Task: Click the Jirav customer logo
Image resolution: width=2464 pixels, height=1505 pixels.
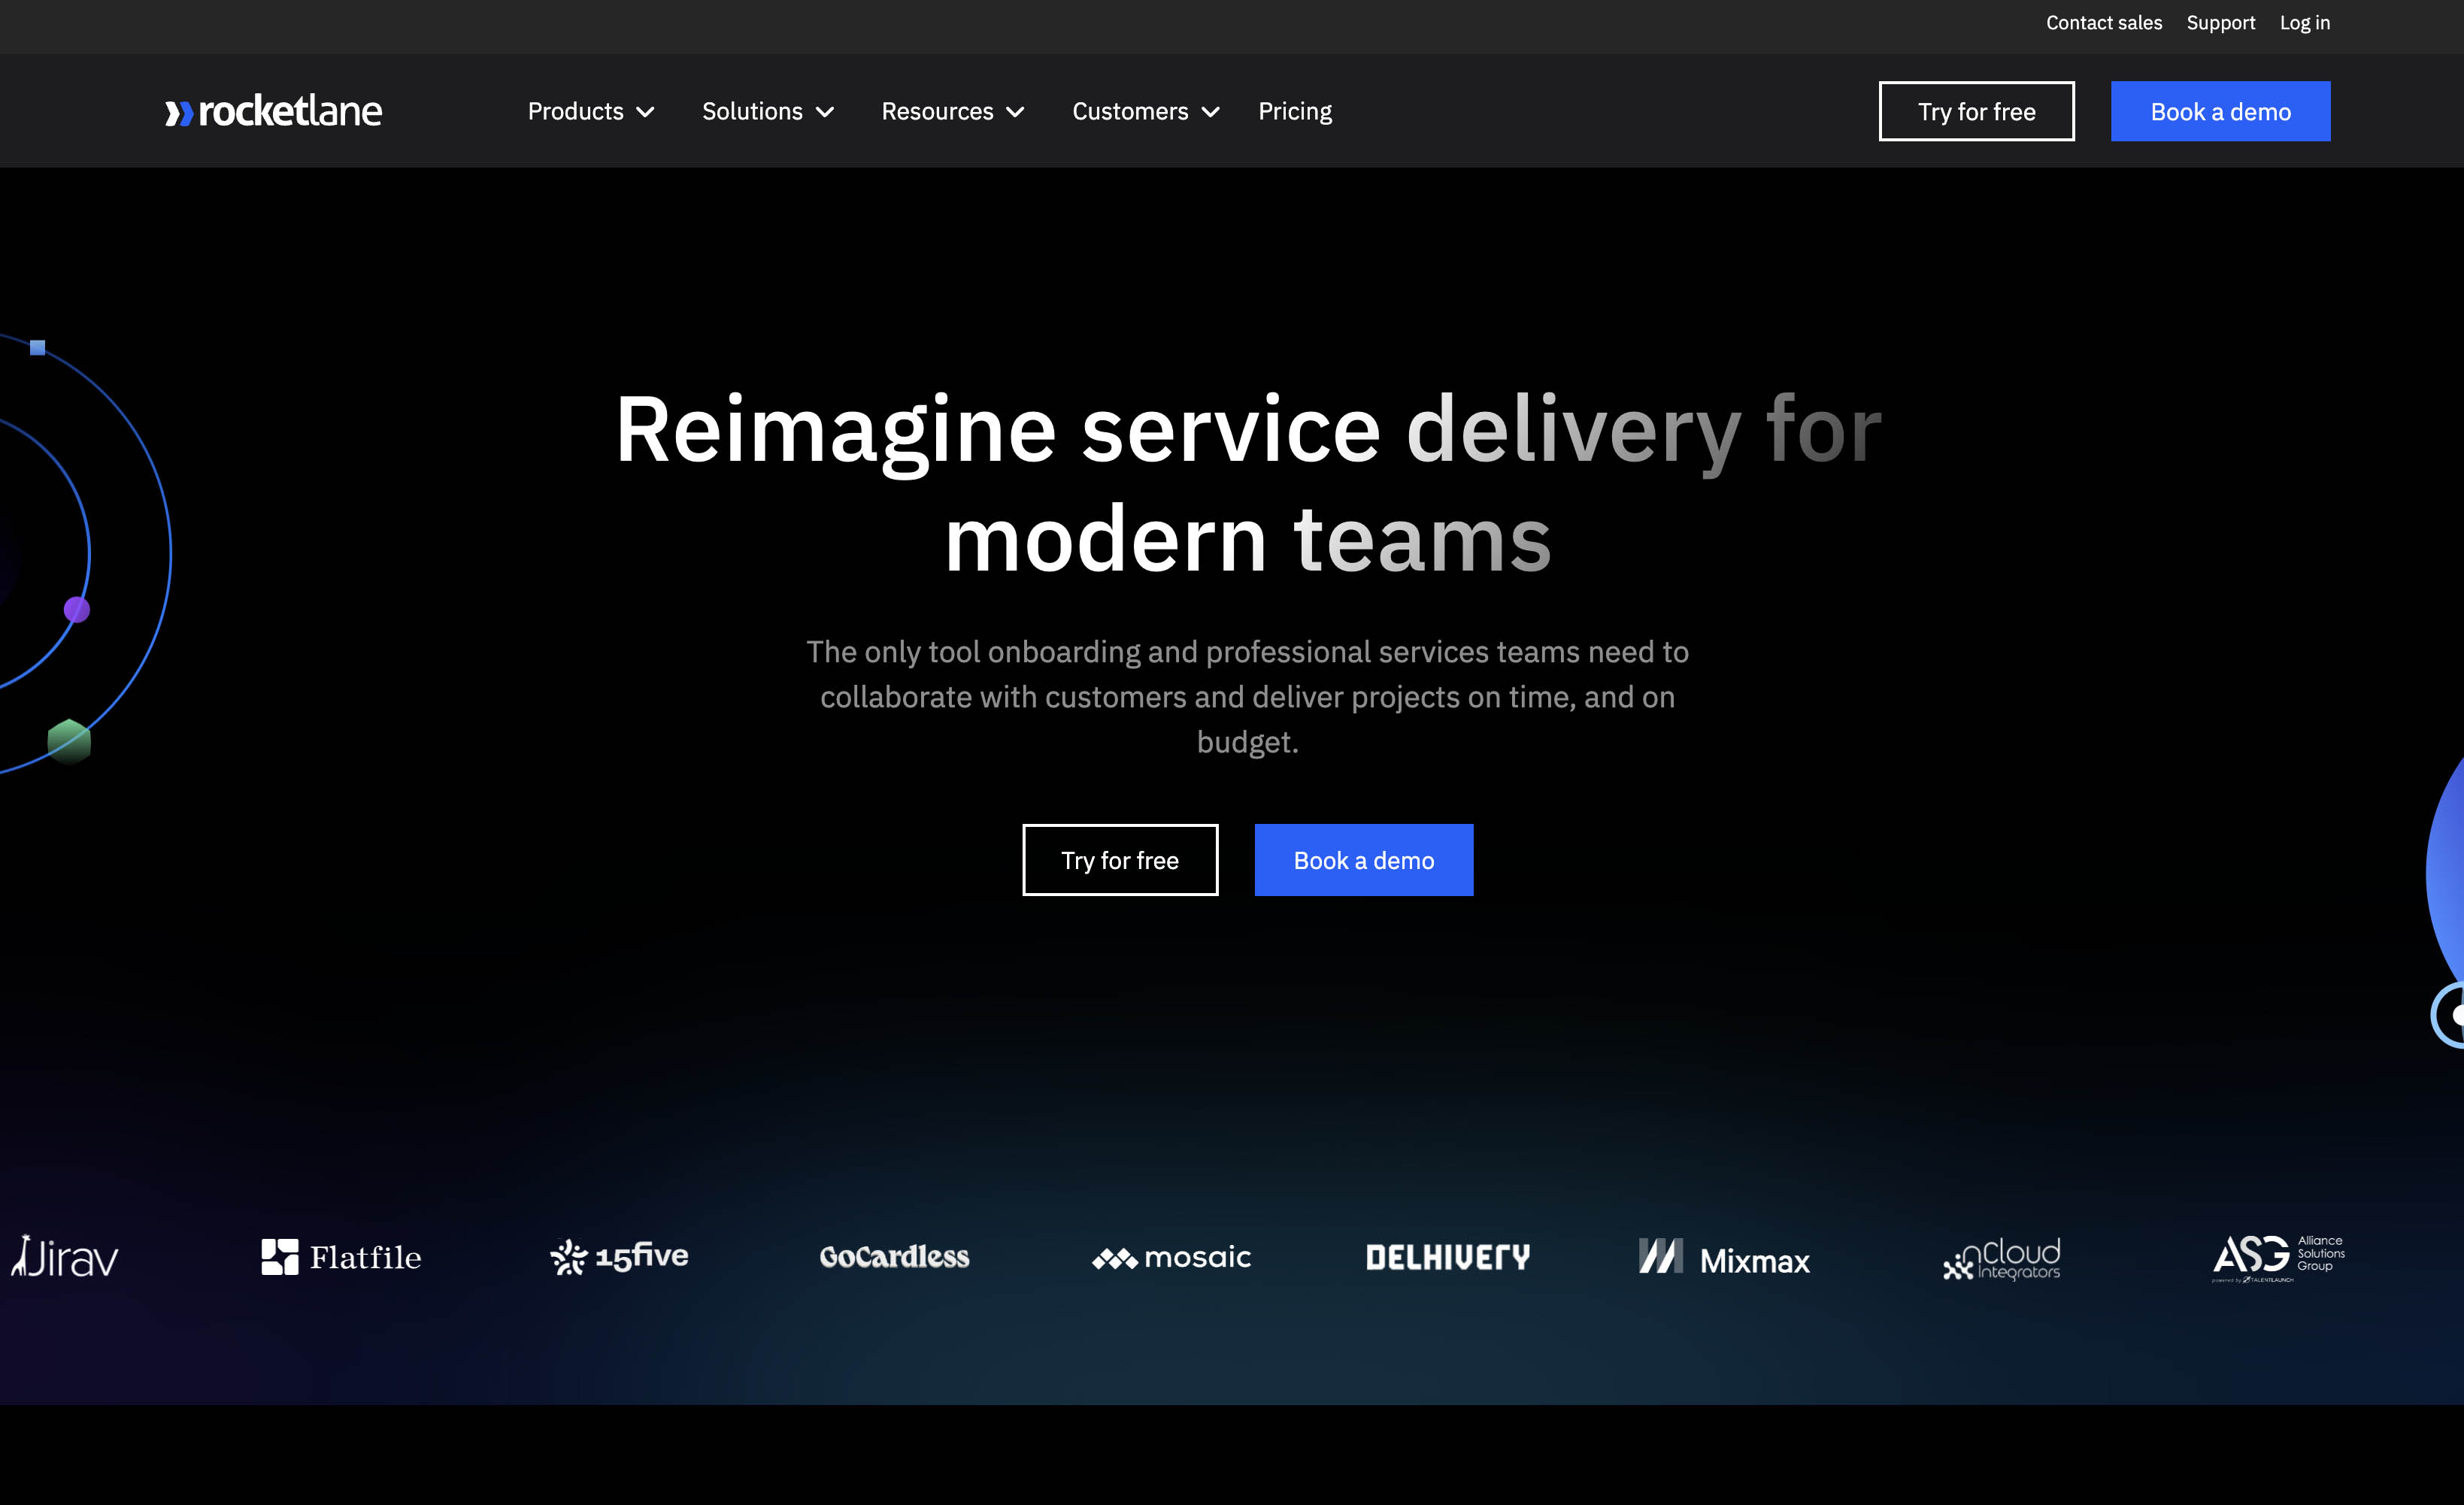Action: pos(65,1257)
